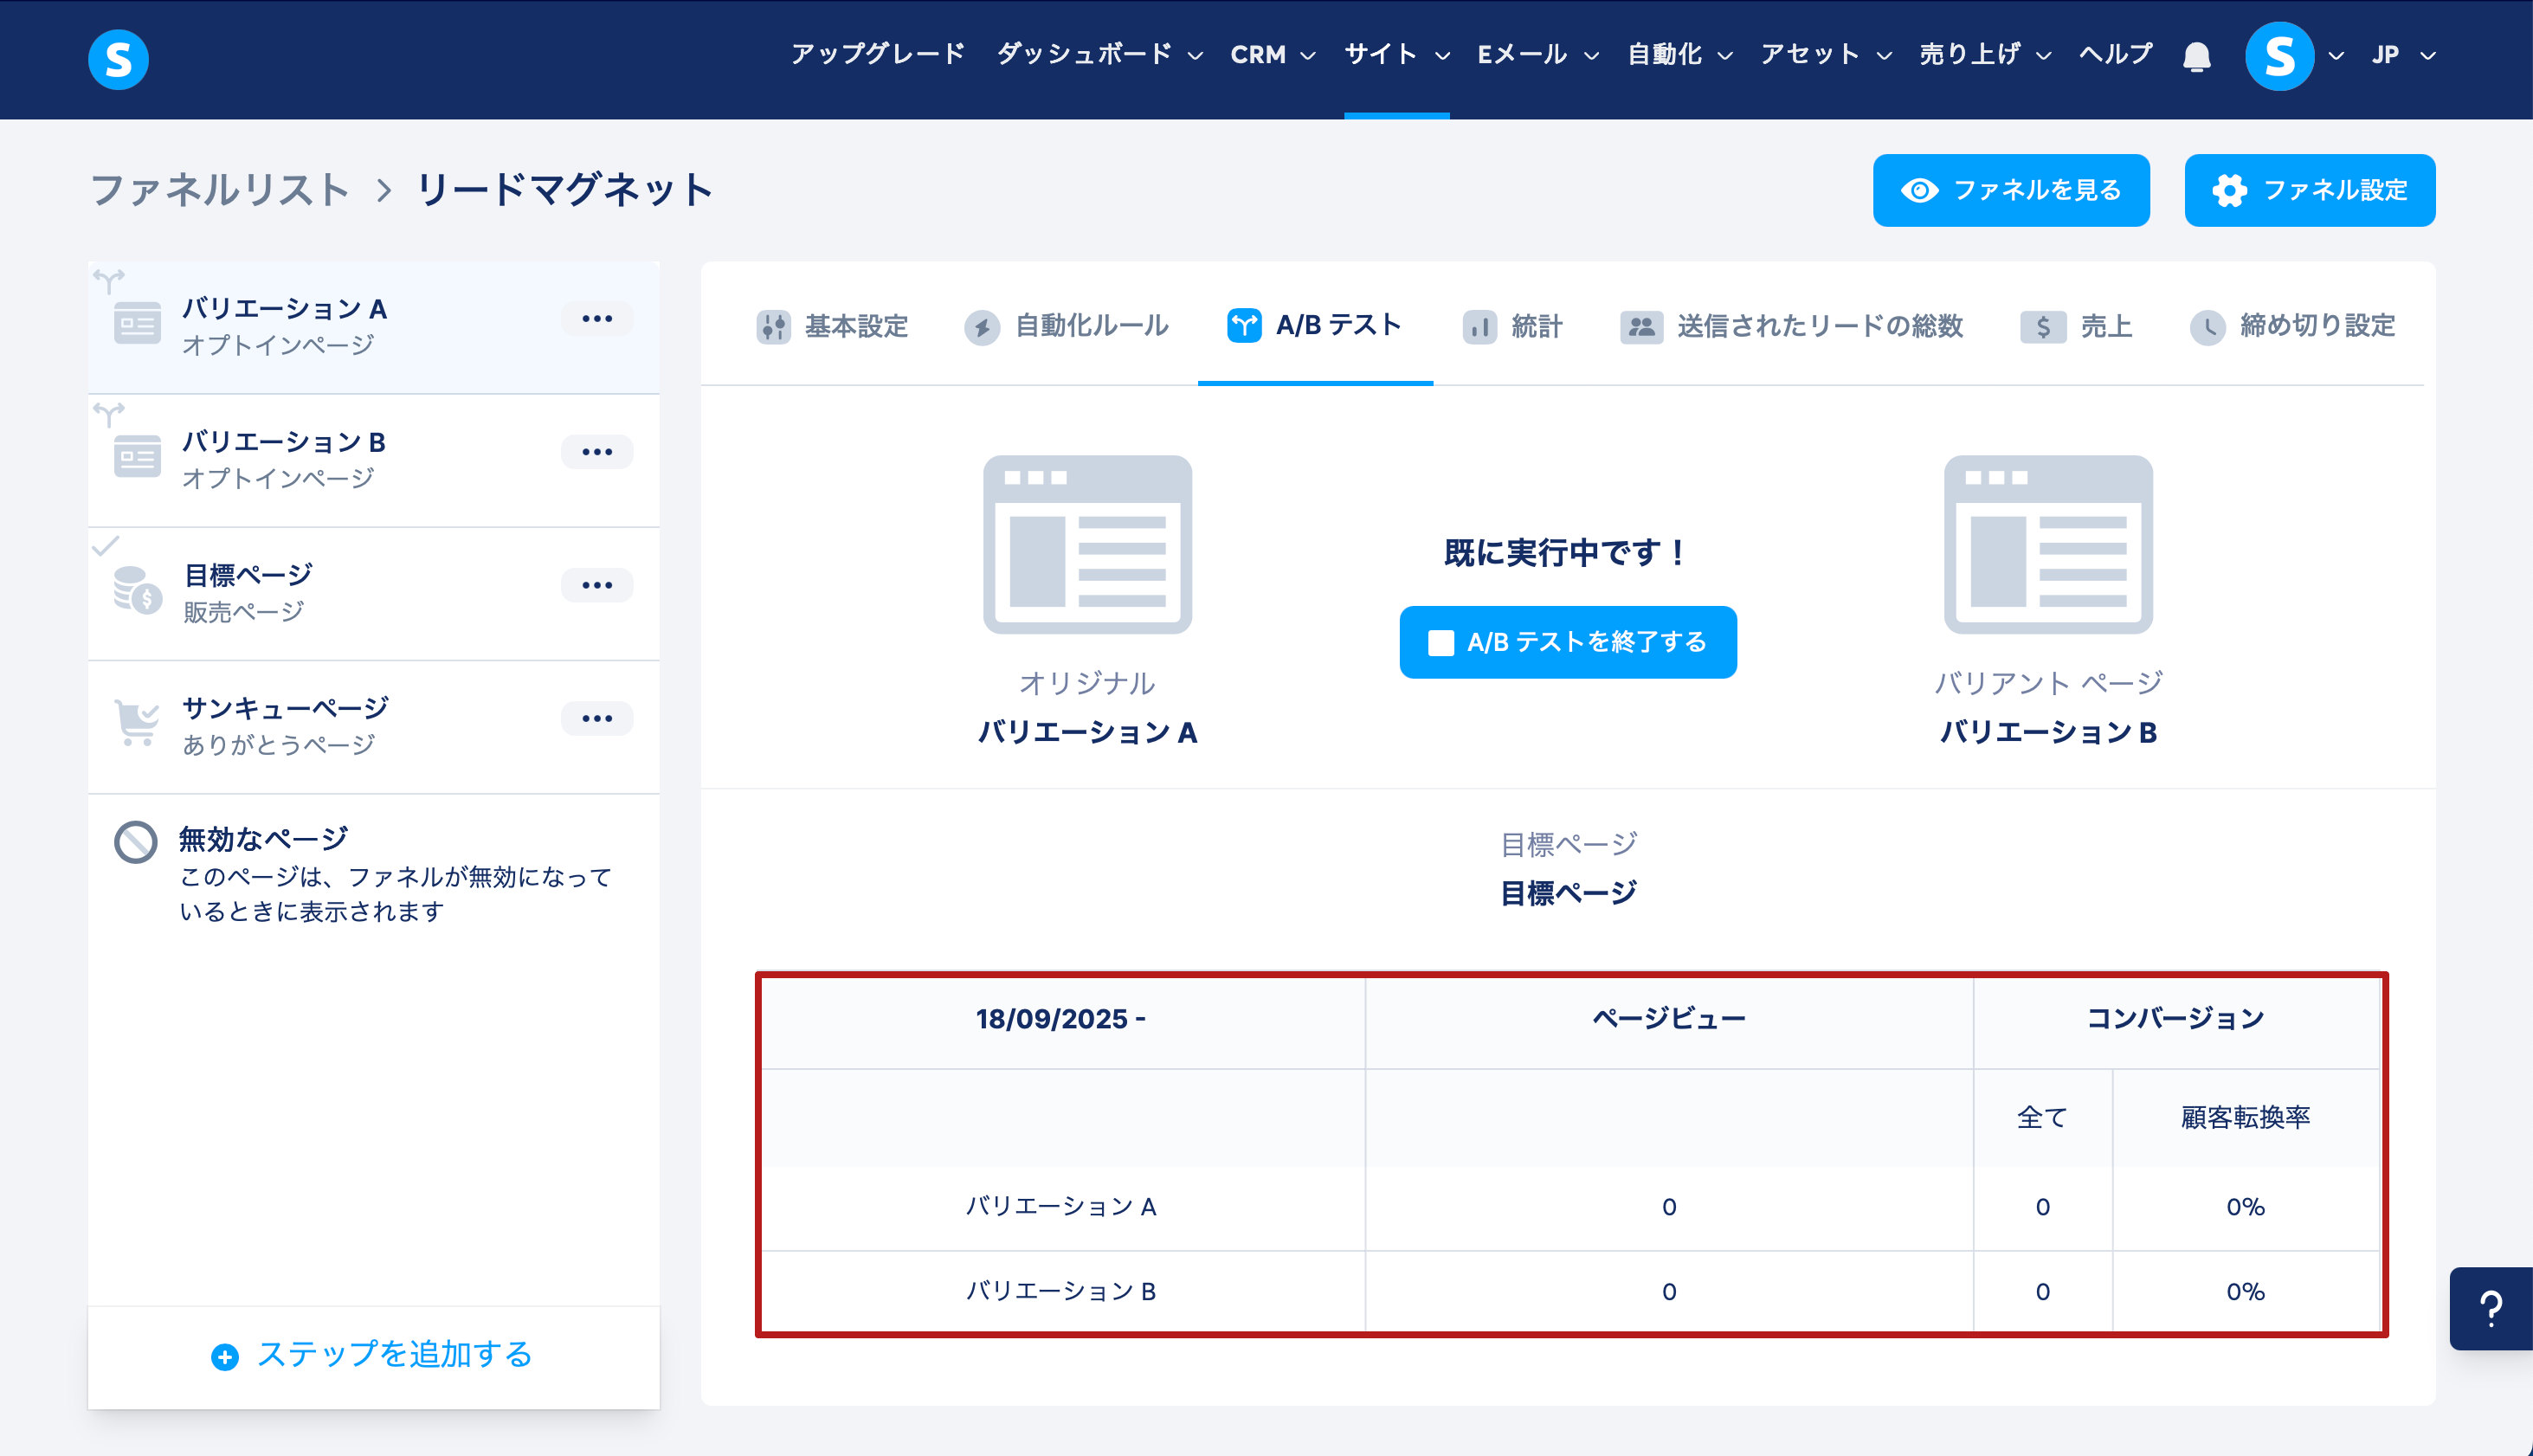Click the variant page thumbnail バリエーション B
Image resolution: width=2533 pixels, height=1456 pixels.
[2047, 545]
